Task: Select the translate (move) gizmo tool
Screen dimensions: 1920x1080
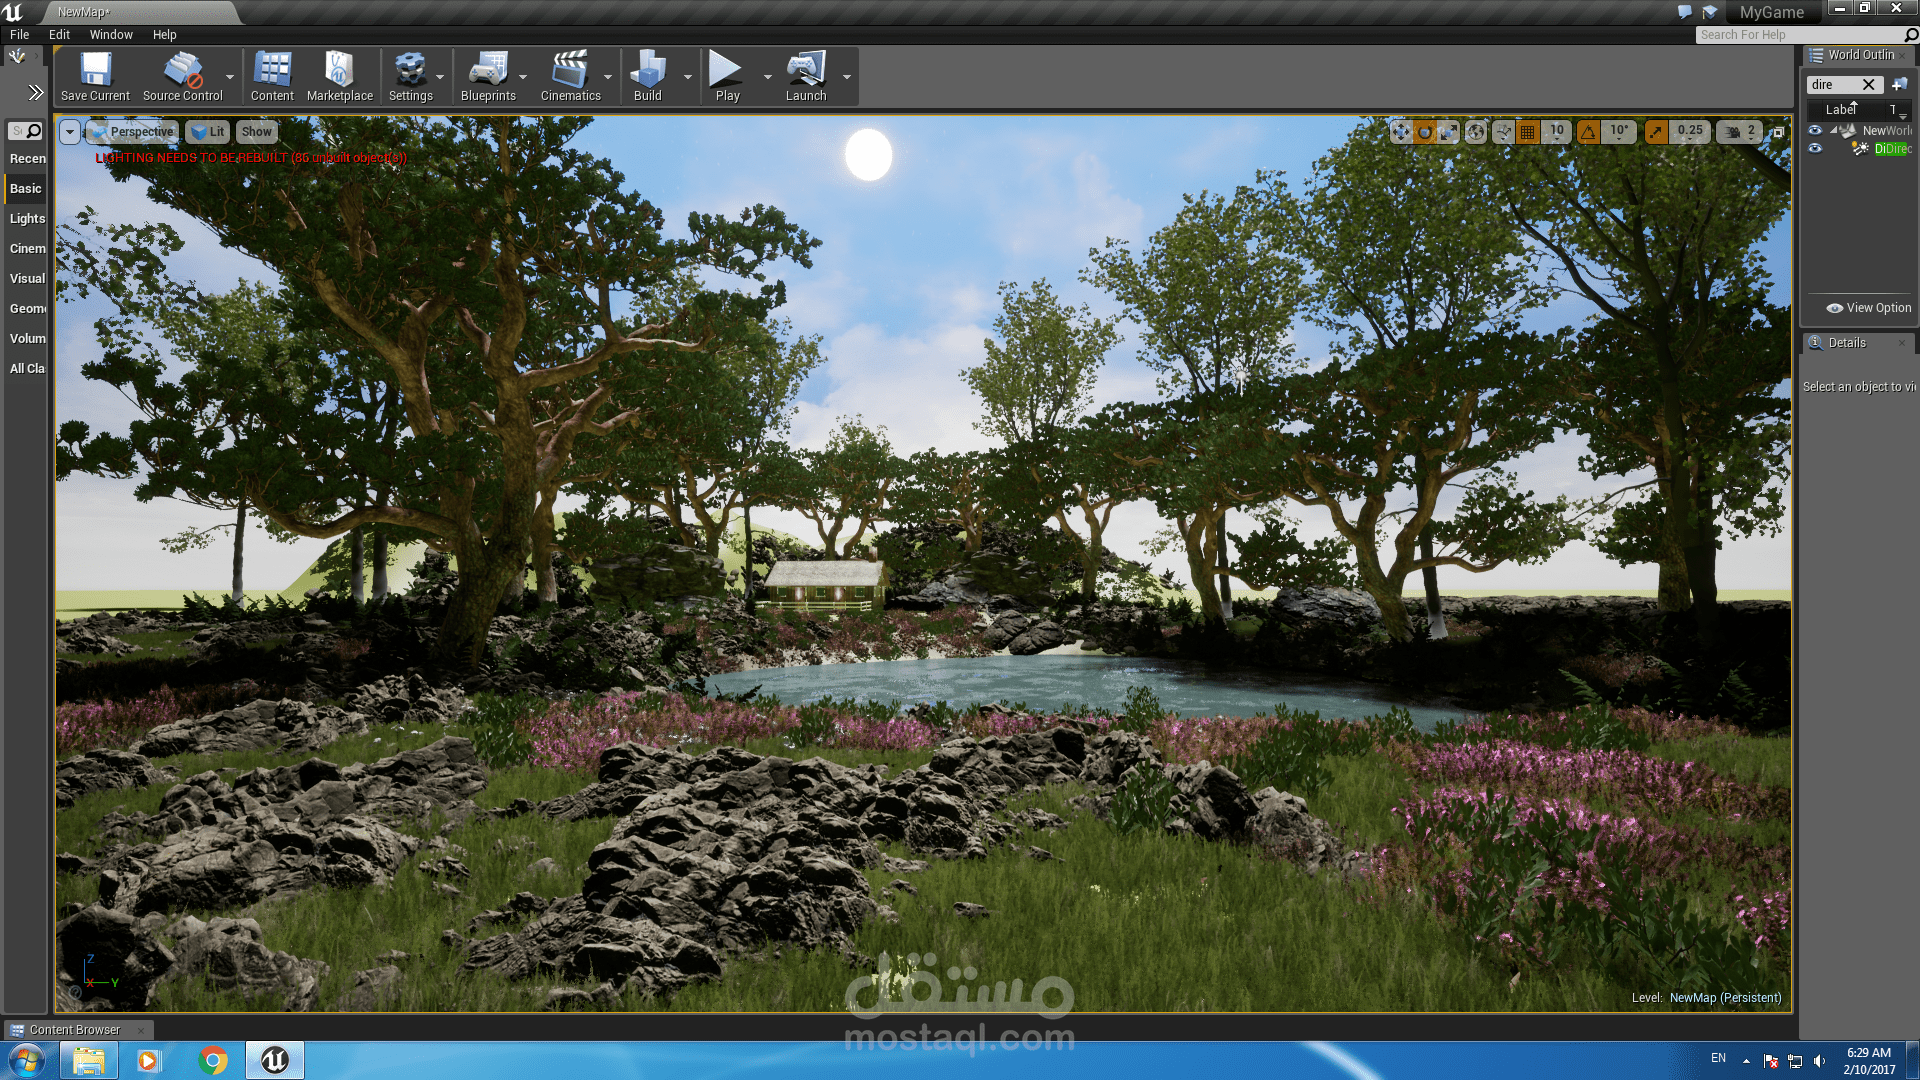Action: [x=1401, y=132]
